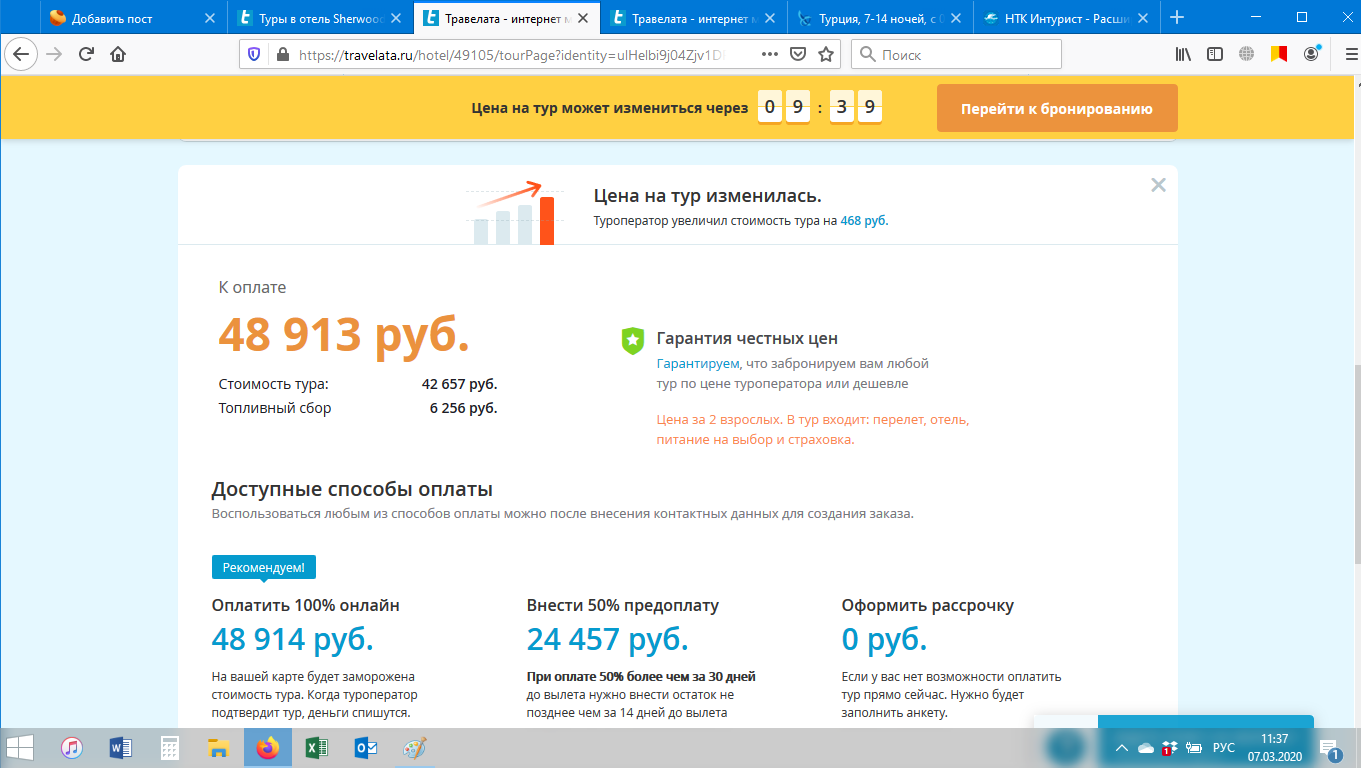Open Word from the taskbar

click(121, 747)
